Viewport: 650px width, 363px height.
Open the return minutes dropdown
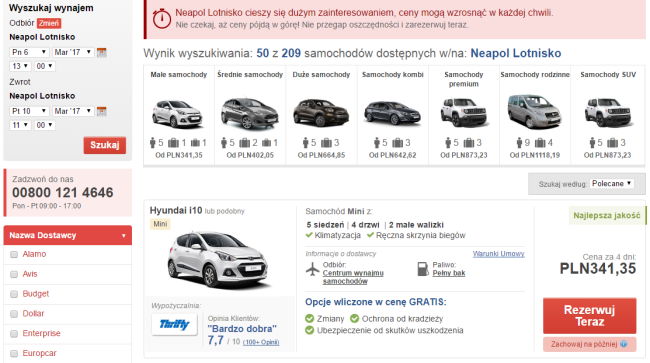(44, 125)
